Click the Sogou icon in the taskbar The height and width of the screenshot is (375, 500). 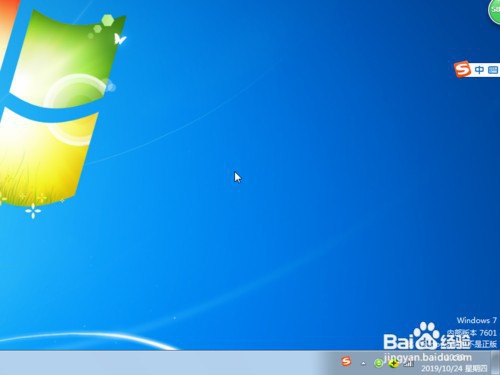[346, 361]
